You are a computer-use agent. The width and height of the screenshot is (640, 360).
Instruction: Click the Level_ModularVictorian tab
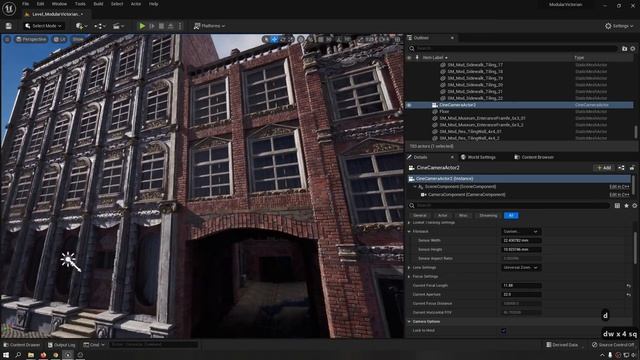pos(56,14)
